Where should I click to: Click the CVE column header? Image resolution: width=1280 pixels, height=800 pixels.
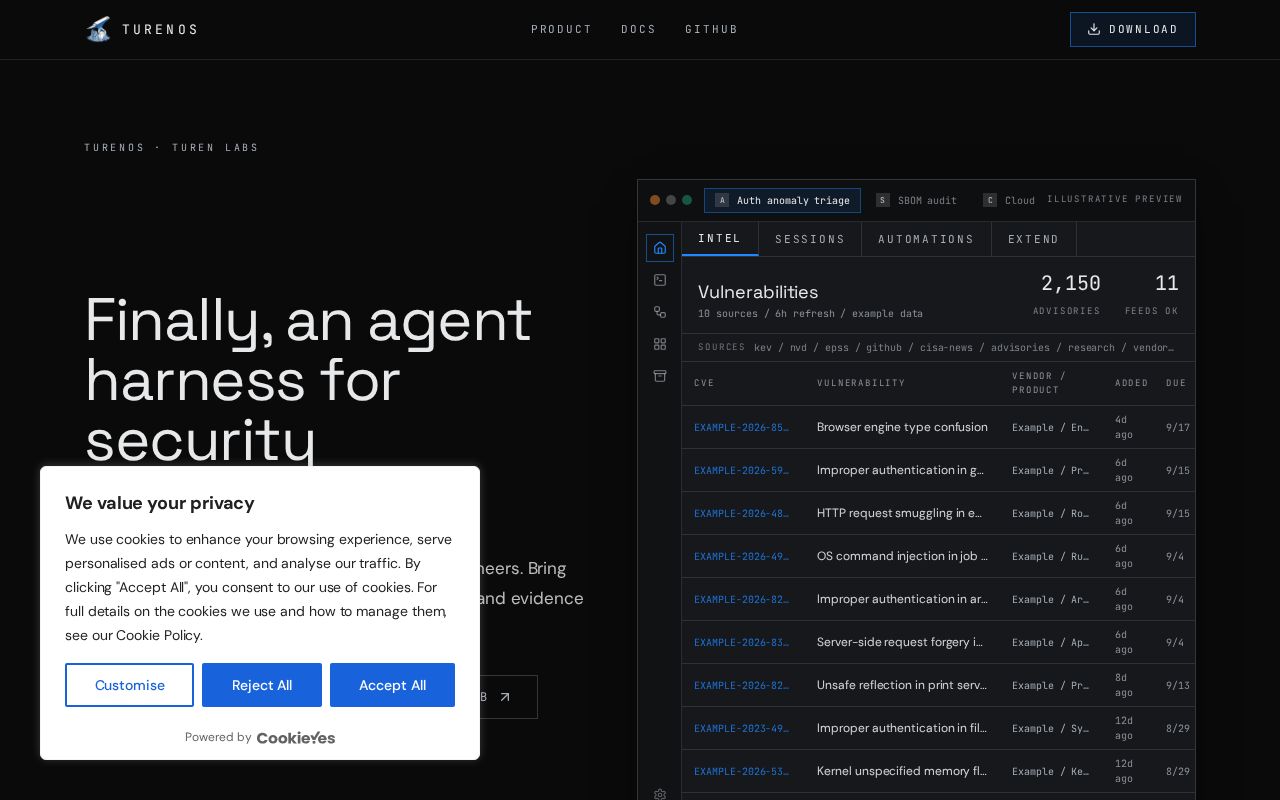click(x=704, y=383)
